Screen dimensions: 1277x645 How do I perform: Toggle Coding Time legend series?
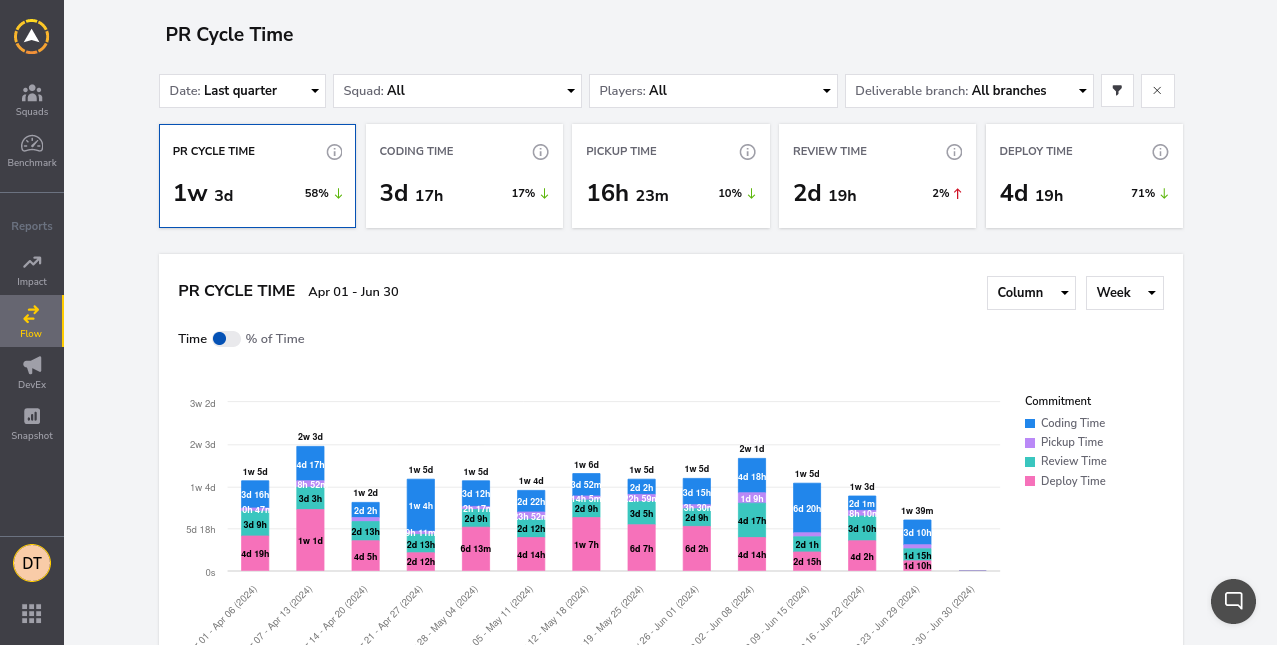pos(1065,423)
